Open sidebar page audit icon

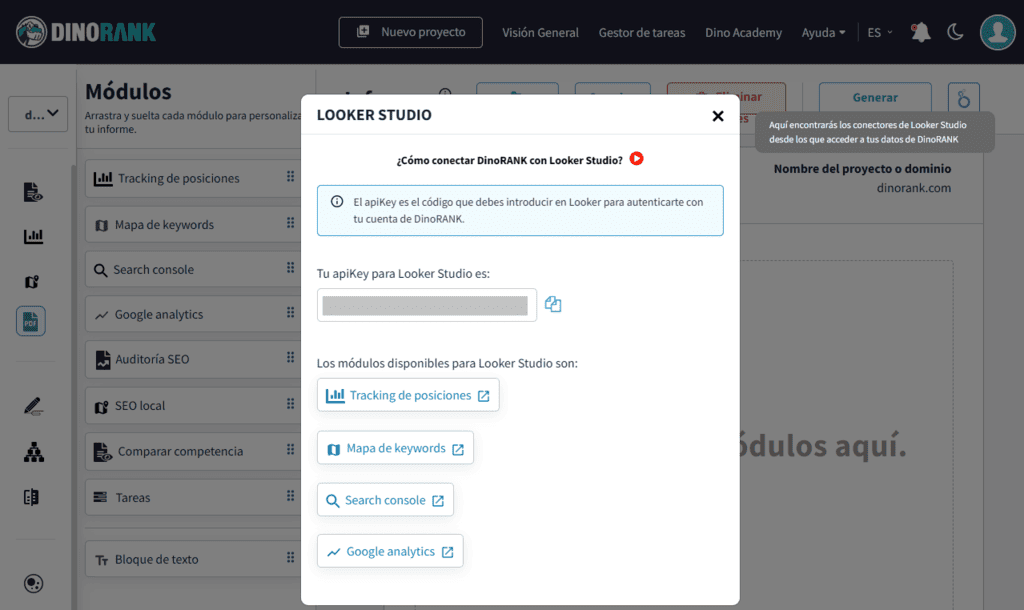click(33, 192)
